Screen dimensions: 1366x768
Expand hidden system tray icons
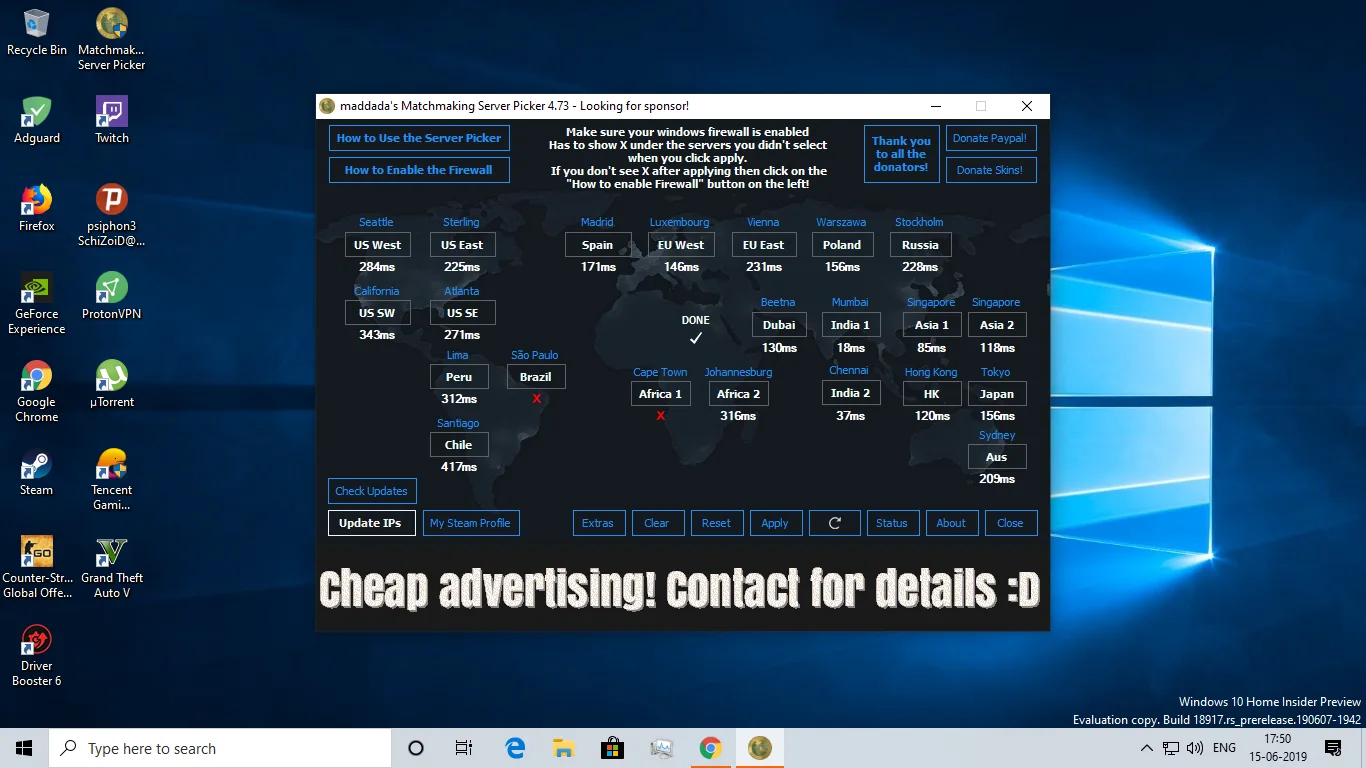click(x=1146, y=747)
